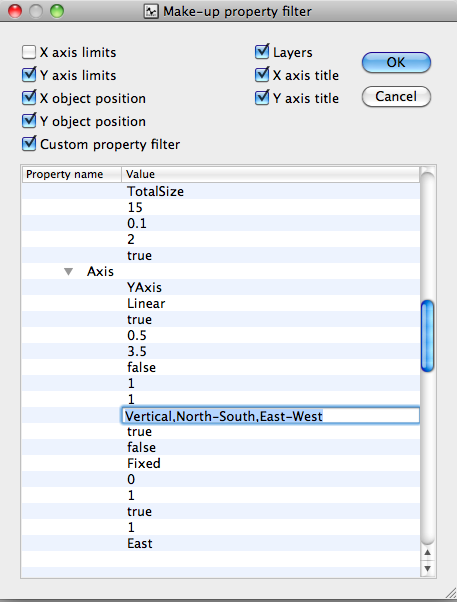The height and width of the screenshot is (602, 457).
Task: Disable Custom property filter checkbox
Action: point(29,144)
